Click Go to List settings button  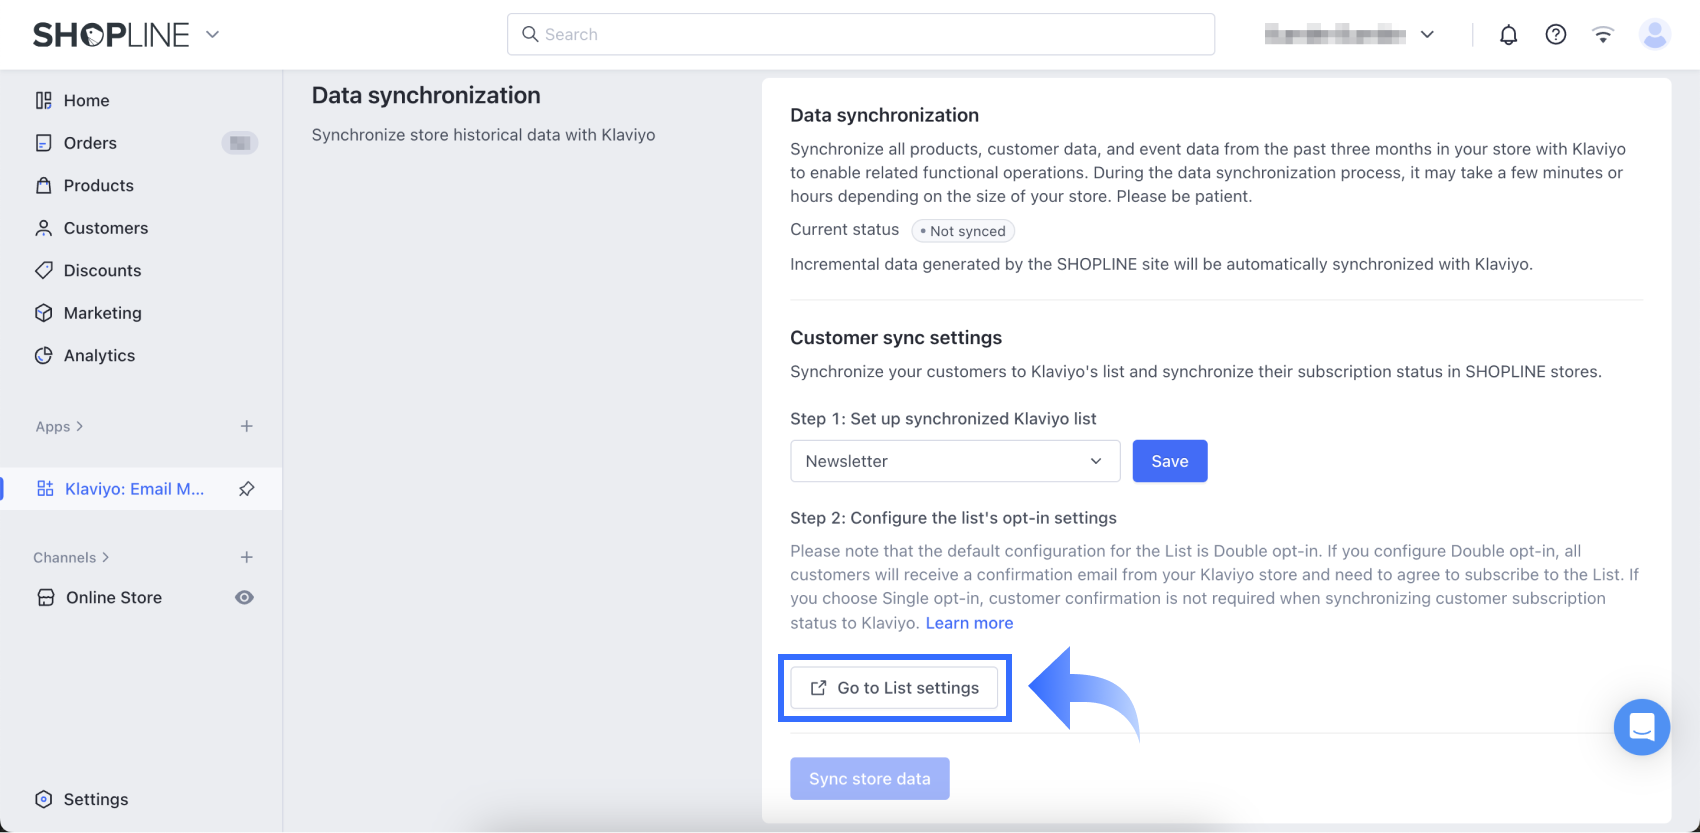[x=894, y=688]
